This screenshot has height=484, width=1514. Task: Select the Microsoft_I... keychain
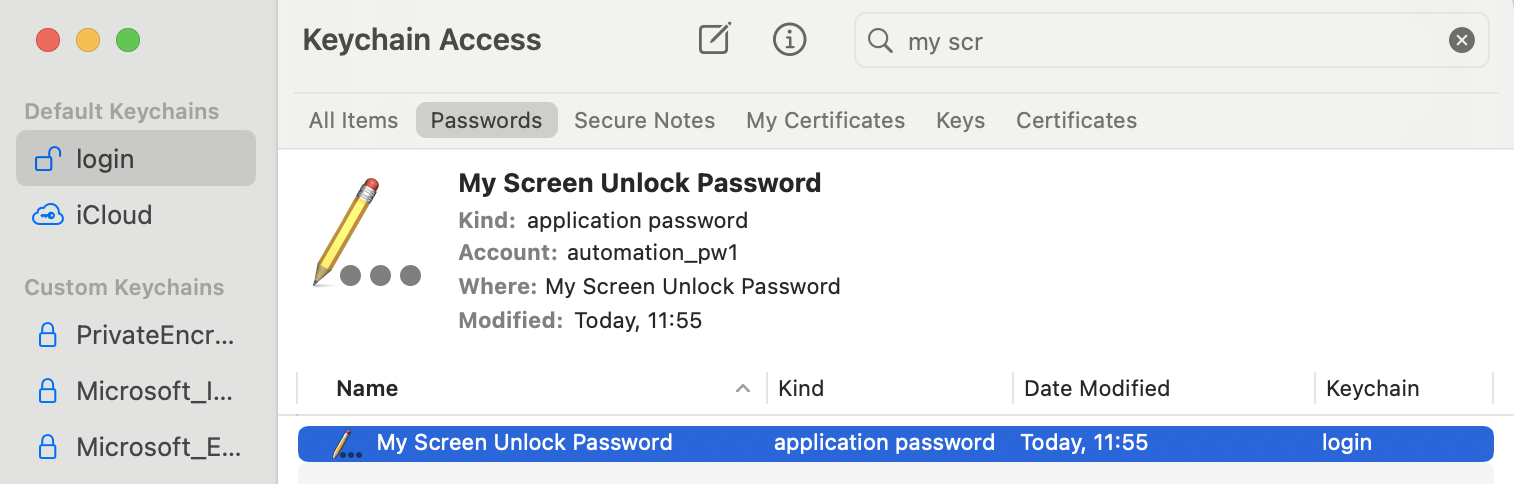[x=155, y=391]
